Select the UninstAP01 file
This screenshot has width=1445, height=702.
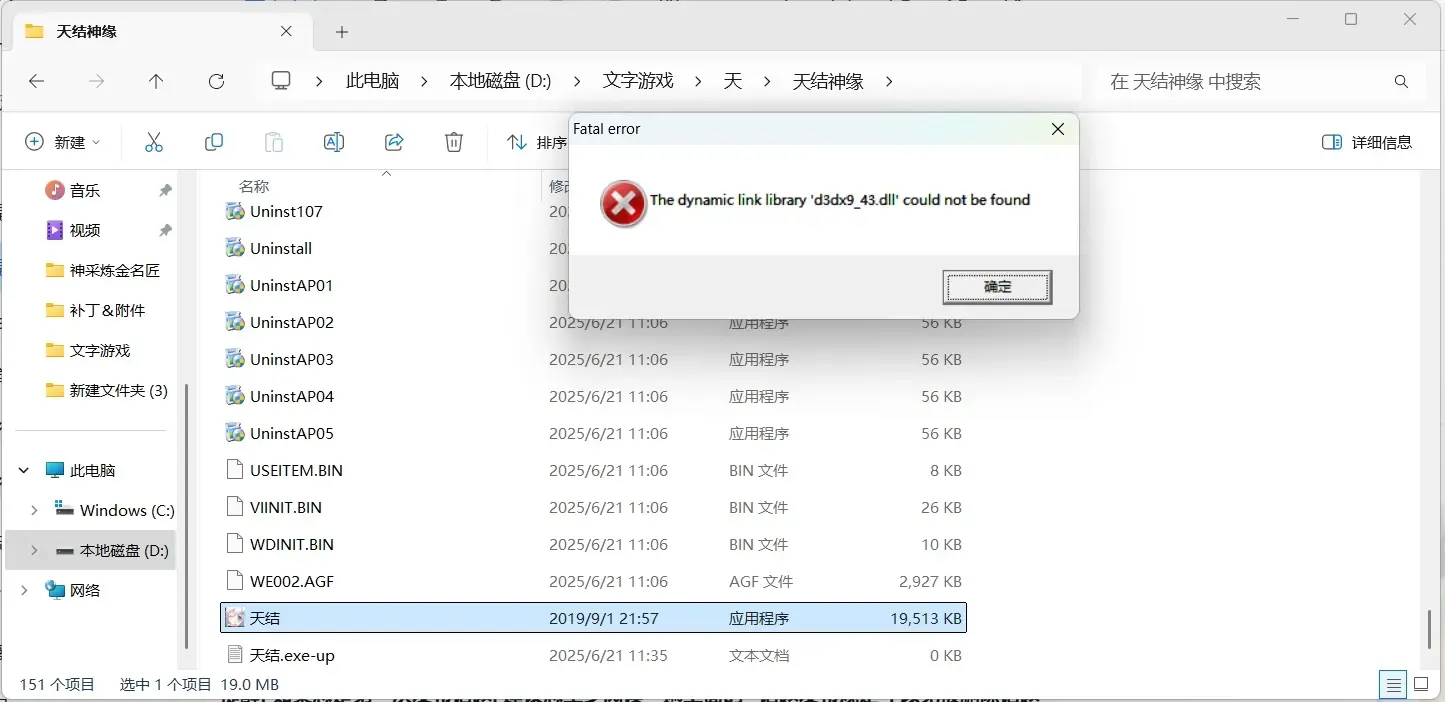(291, 285)
